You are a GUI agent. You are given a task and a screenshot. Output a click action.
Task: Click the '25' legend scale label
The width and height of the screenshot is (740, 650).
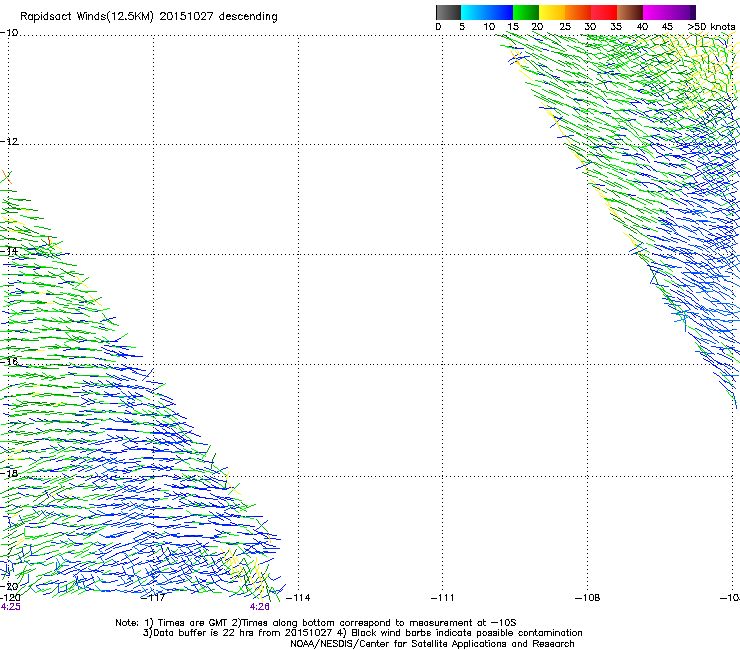tap(565, 27)
